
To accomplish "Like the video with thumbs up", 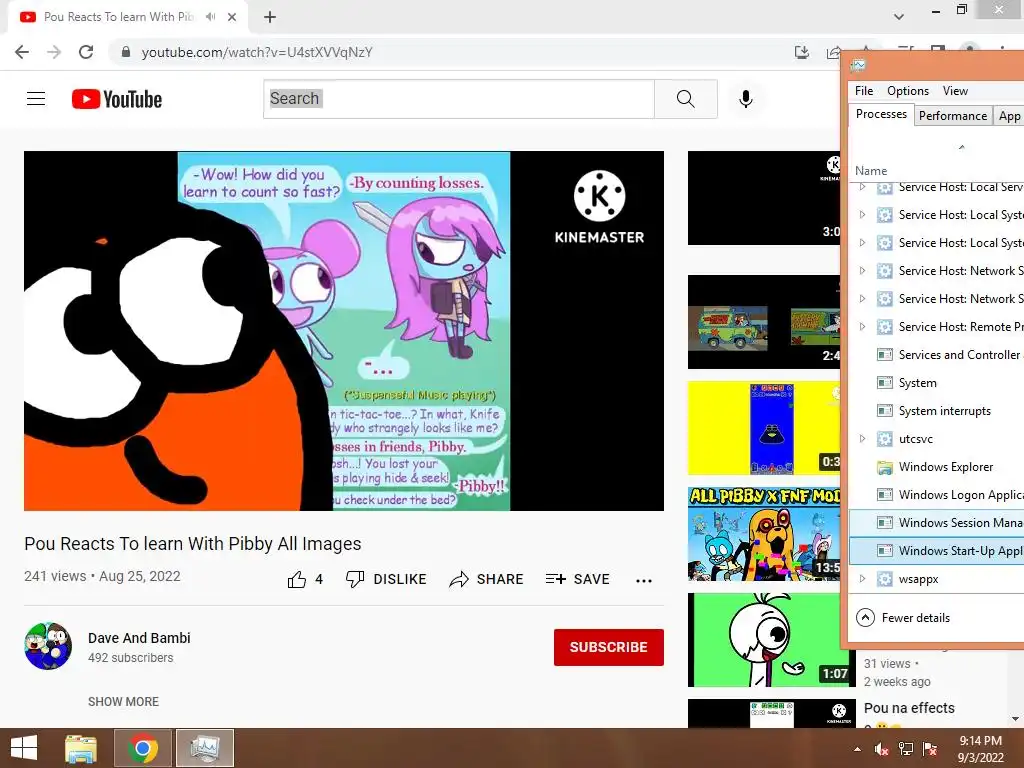I will (297, 579).
